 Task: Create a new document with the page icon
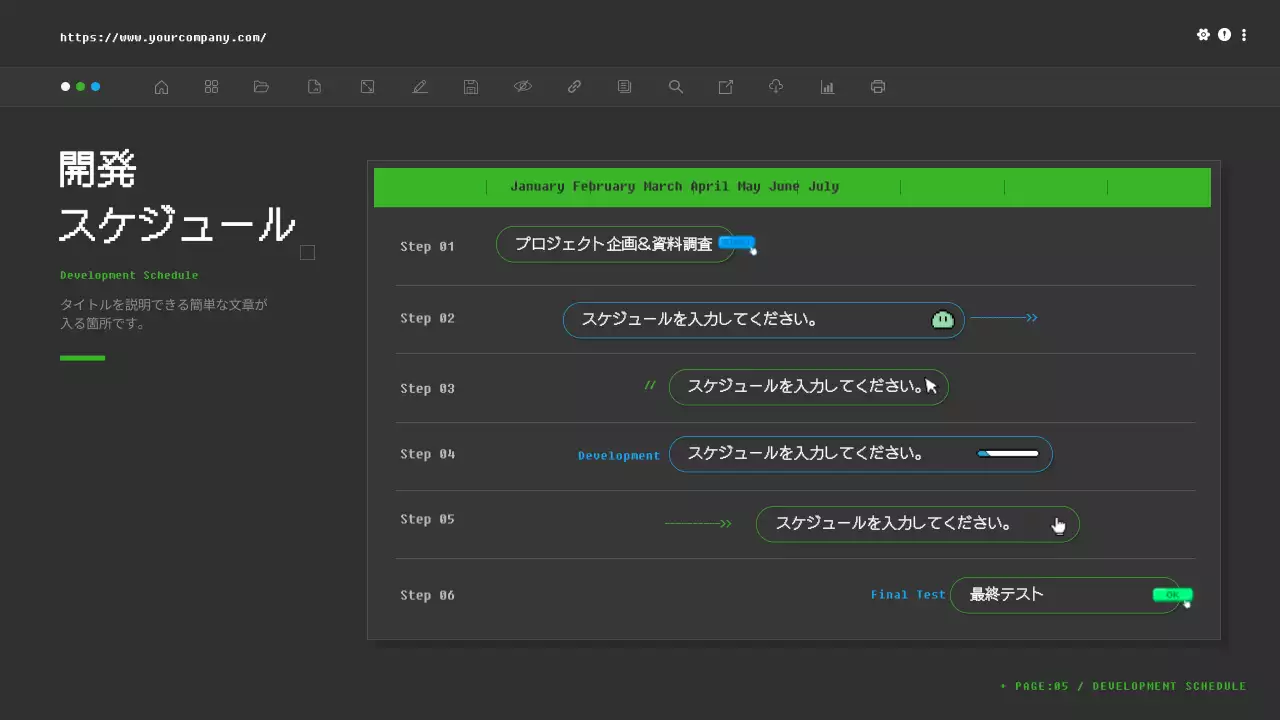[x=314, y=86]
